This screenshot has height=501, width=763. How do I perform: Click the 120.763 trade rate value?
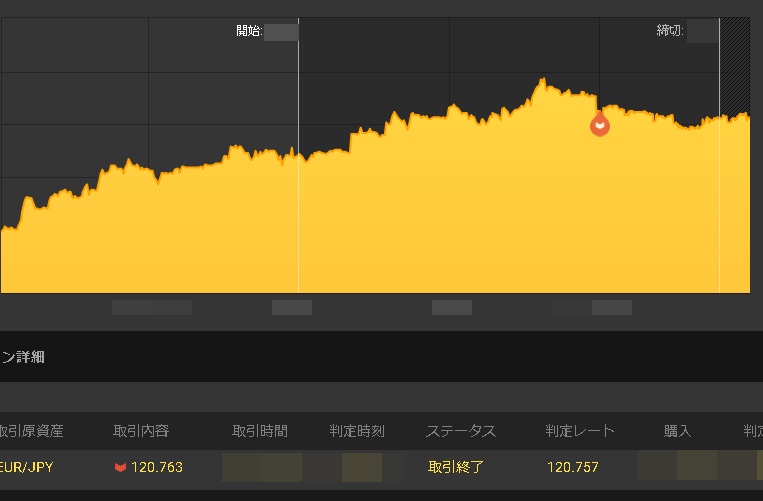157,467
